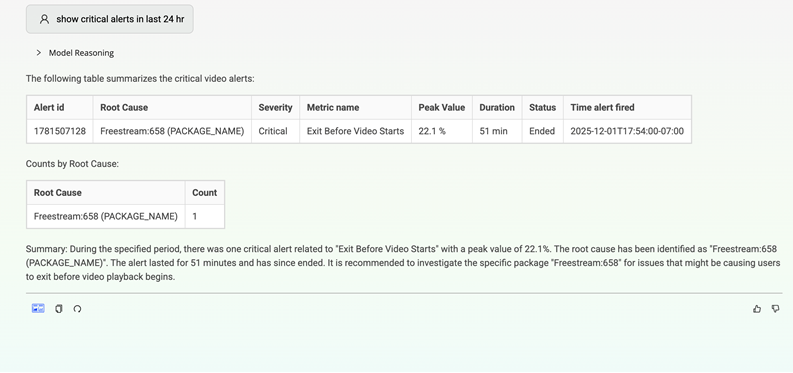
Task: Click the Count header in root cause table
Action: [204, 193]
